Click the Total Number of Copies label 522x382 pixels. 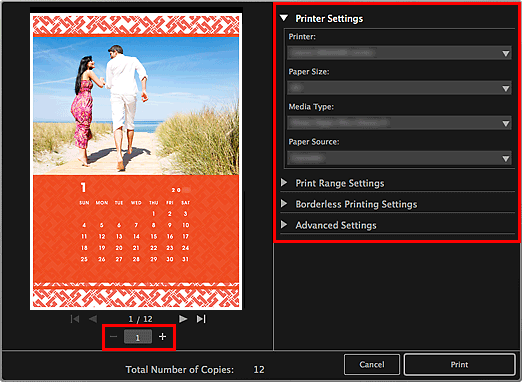click(x=180, y=370)
